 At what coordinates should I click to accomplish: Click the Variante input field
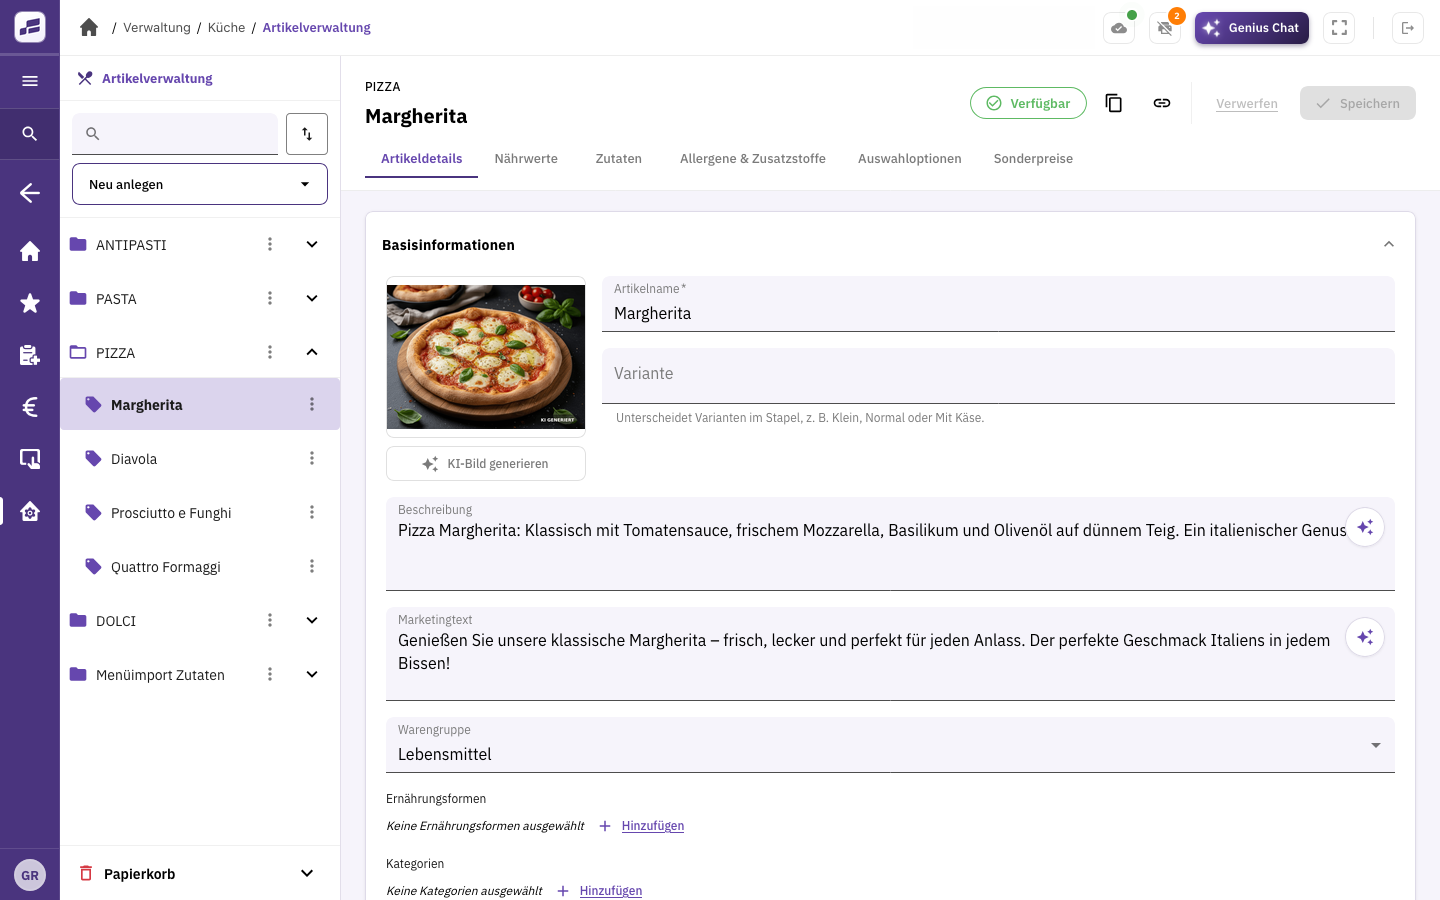(x=998, y=376)
